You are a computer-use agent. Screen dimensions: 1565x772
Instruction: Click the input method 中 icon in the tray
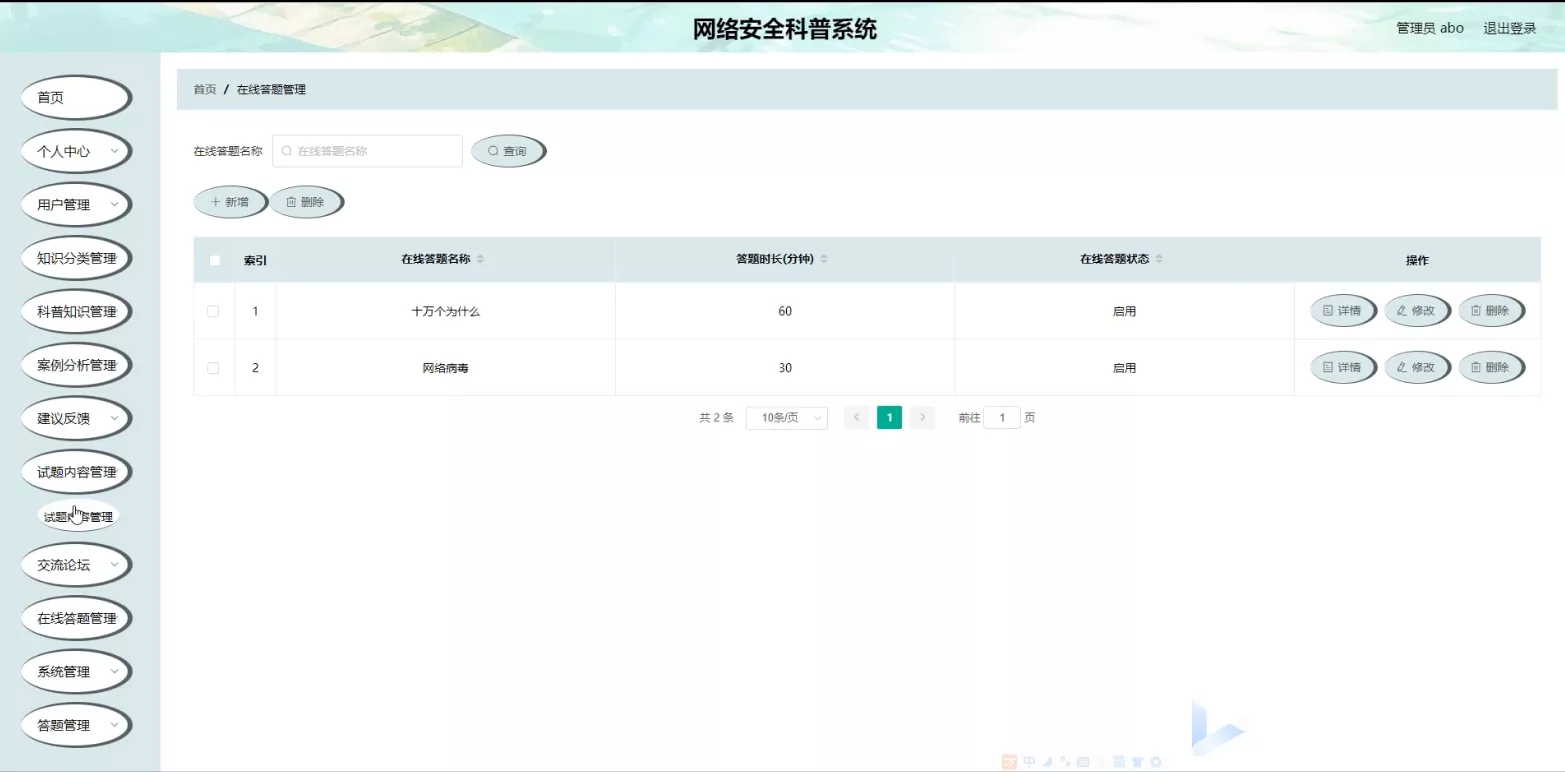click(1029, 760)
